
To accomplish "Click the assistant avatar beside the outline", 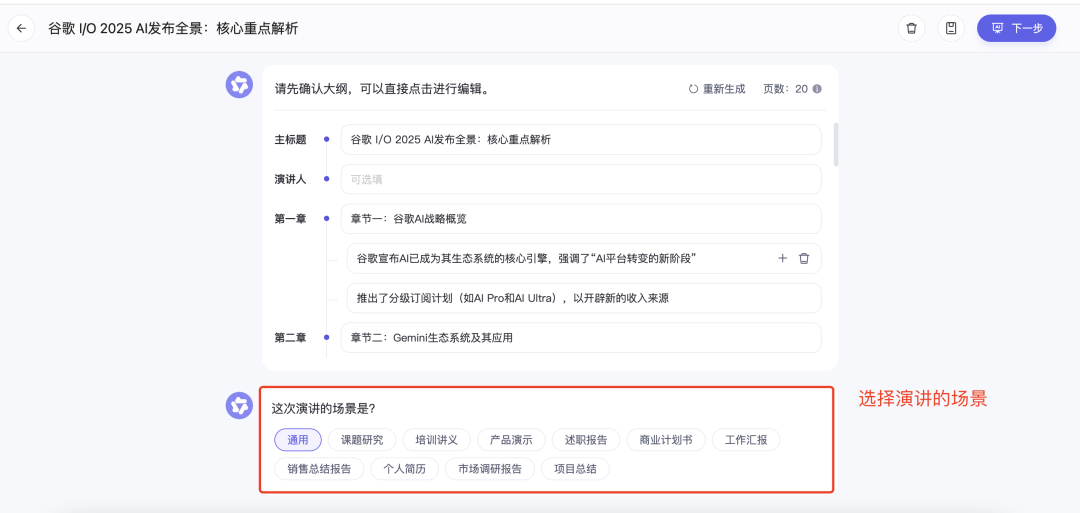I will click(x=239, y=85).
